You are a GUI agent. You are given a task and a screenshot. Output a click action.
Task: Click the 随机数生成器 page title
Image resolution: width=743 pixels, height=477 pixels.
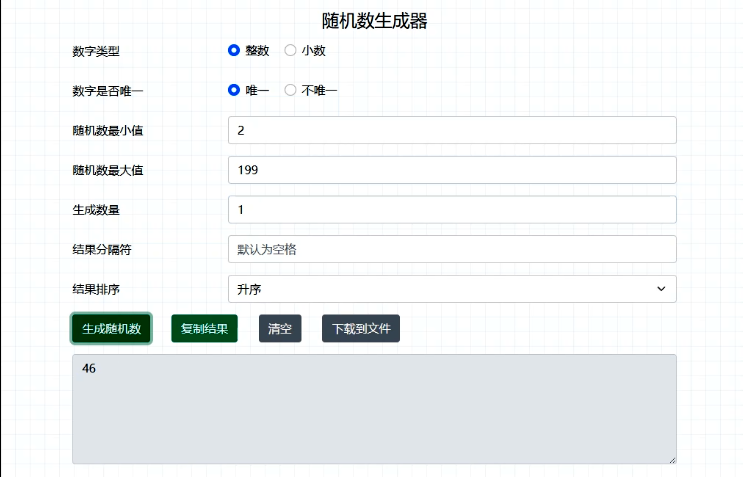[375, 21]
